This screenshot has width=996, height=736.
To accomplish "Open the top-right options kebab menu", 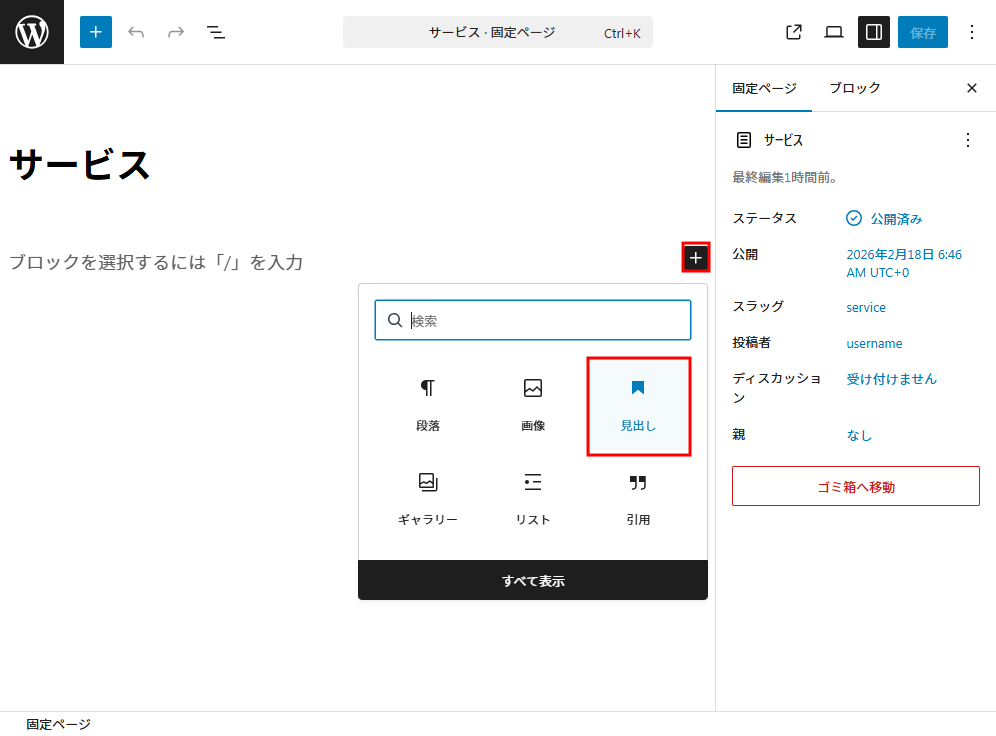I will coord(971,32).
